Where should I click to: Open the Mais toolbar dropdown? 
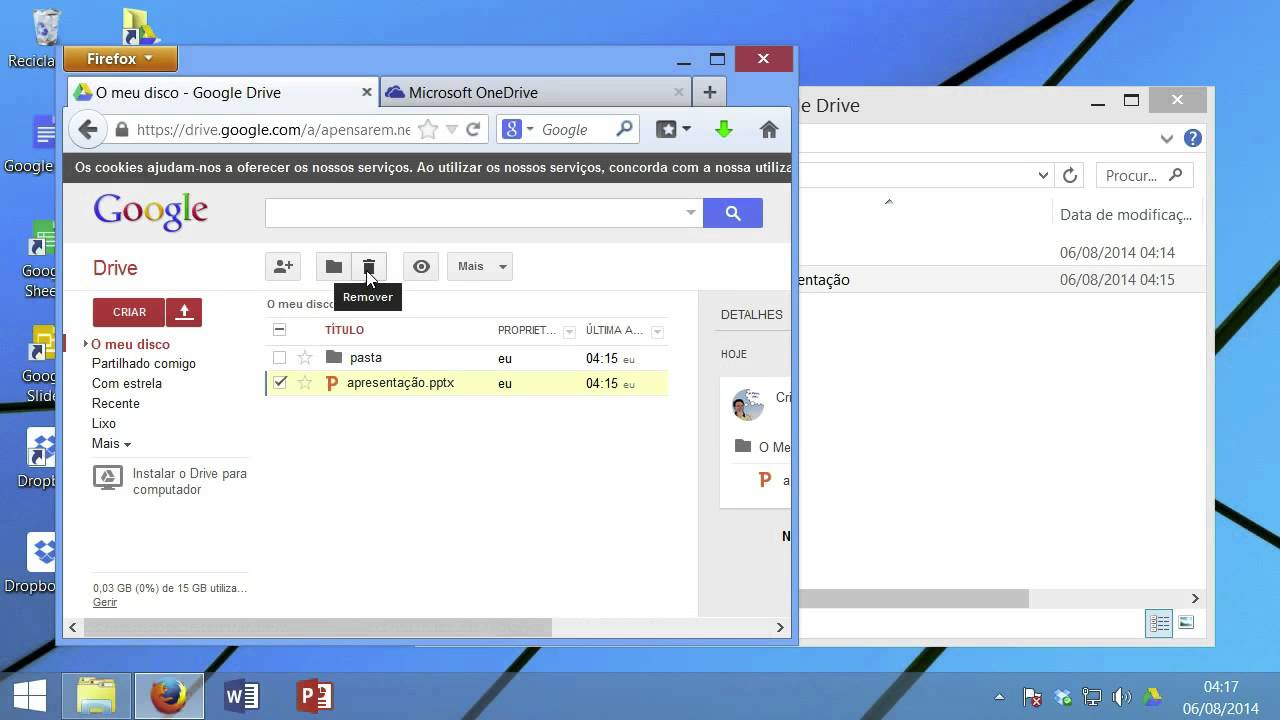click(480, 266)
